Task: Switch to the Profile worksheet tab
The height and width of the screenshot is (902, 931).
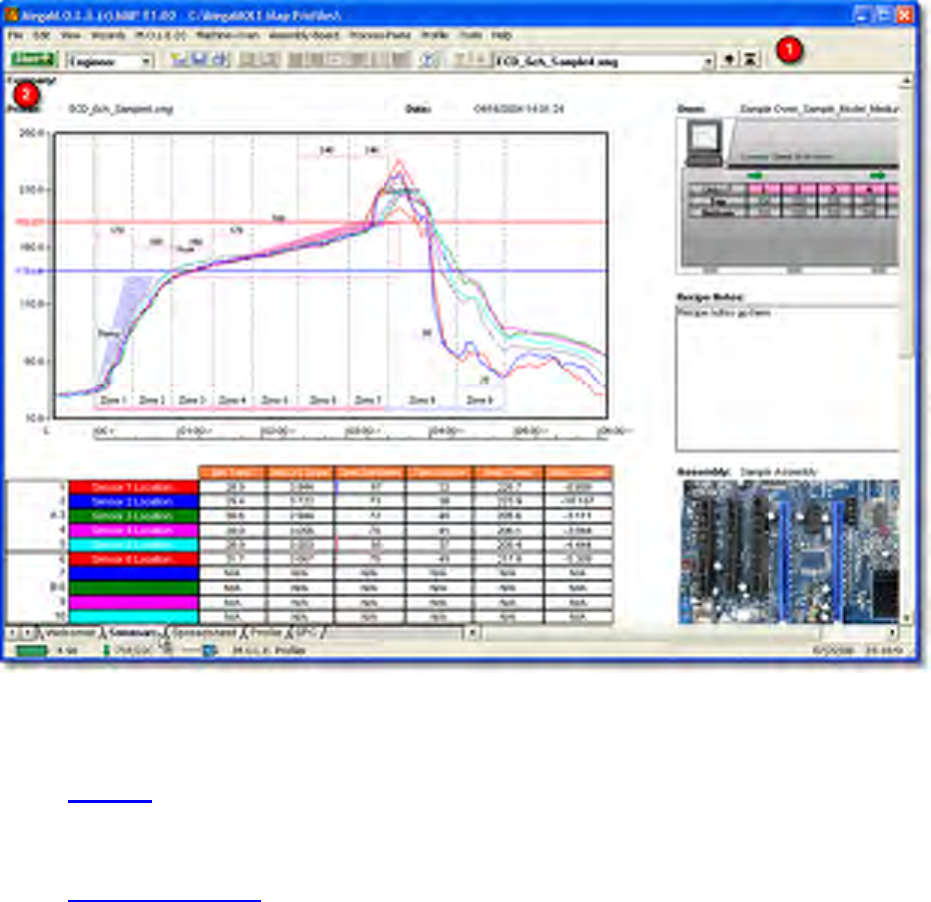Action: tap(265, 633)
